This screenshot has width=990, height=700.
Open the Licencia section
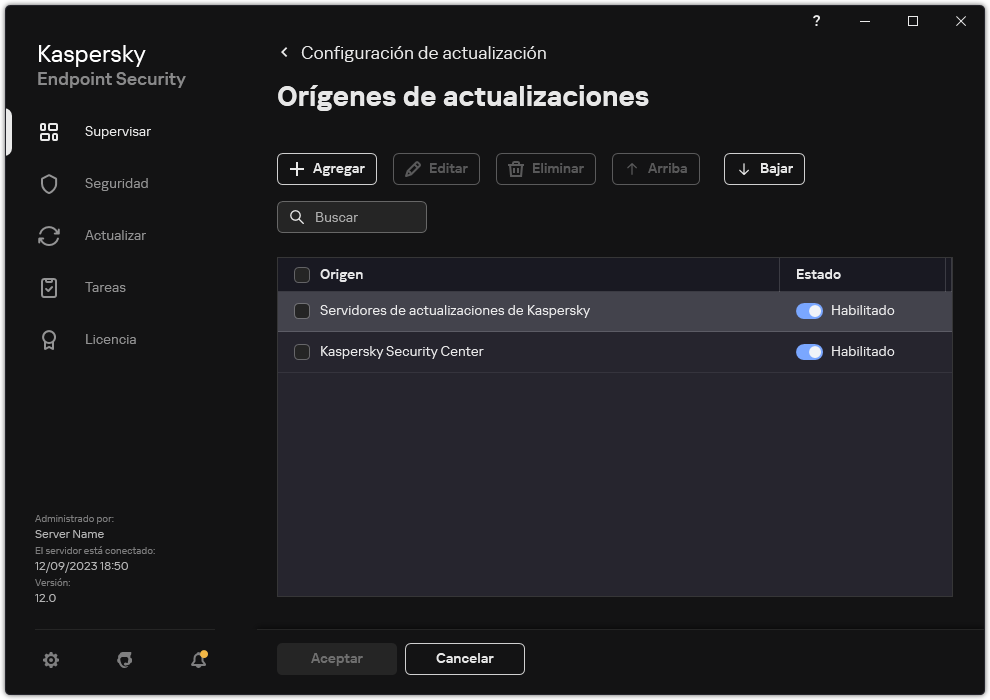[110, 339]
